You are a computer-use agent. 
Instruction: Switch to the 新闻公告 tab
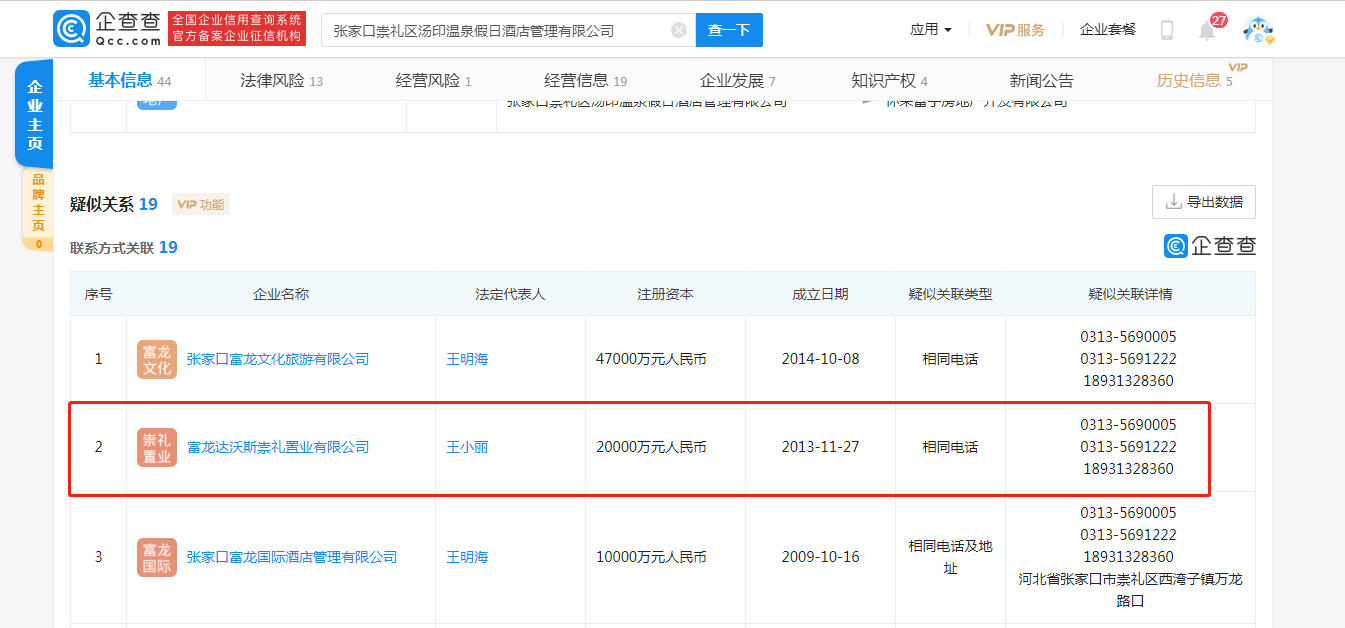[1042, 81]
